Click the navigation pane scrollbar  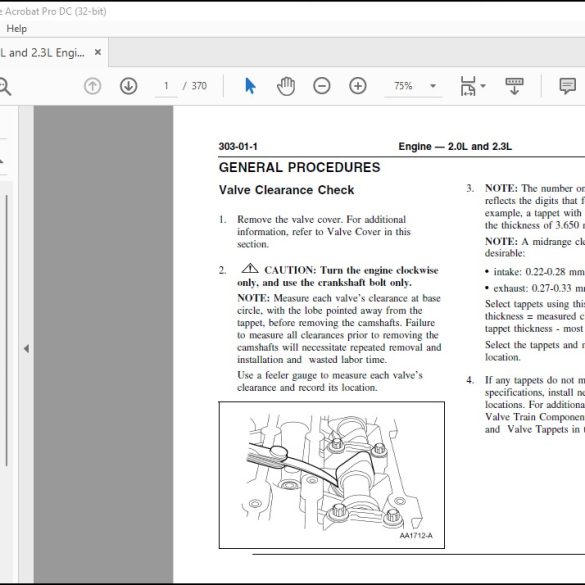point(7,331)
